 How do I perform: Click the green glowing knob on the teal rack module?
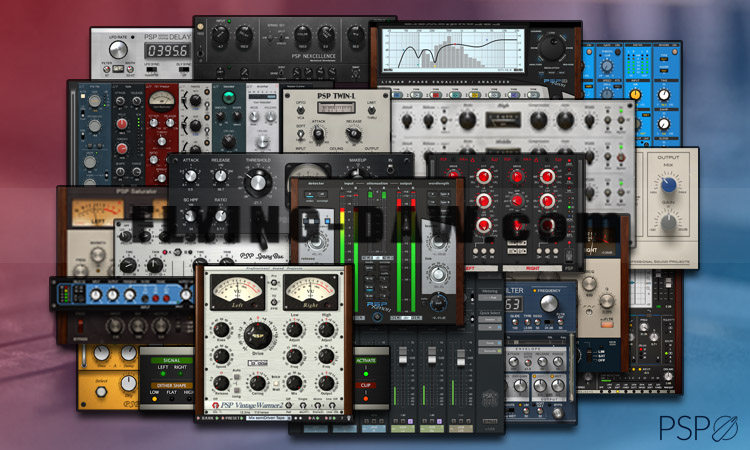coord(229,98)
